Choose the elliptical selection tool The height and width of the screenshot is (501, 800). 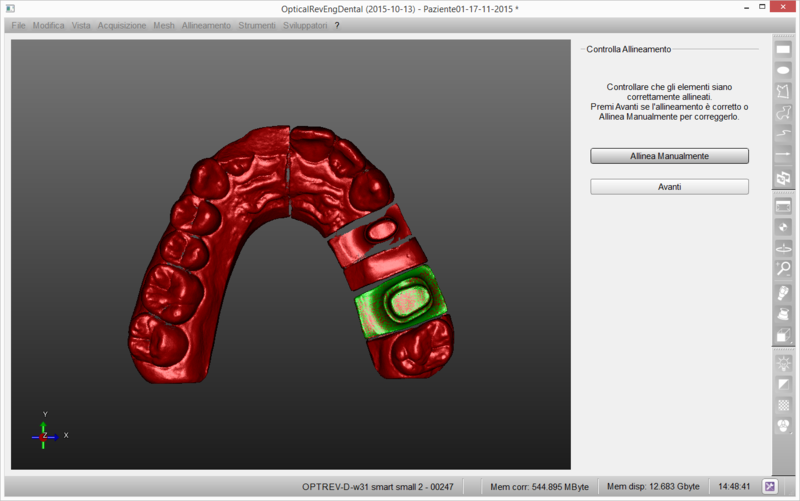pyautogui.click(x=784, y=70)
